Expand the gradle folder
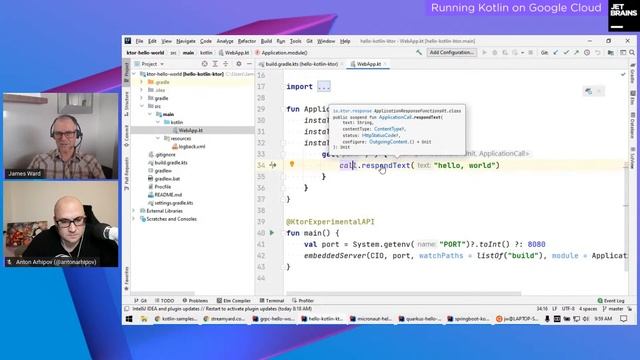Image resolution: width=640 pixels, height=360 pixels. click(142, 98)
